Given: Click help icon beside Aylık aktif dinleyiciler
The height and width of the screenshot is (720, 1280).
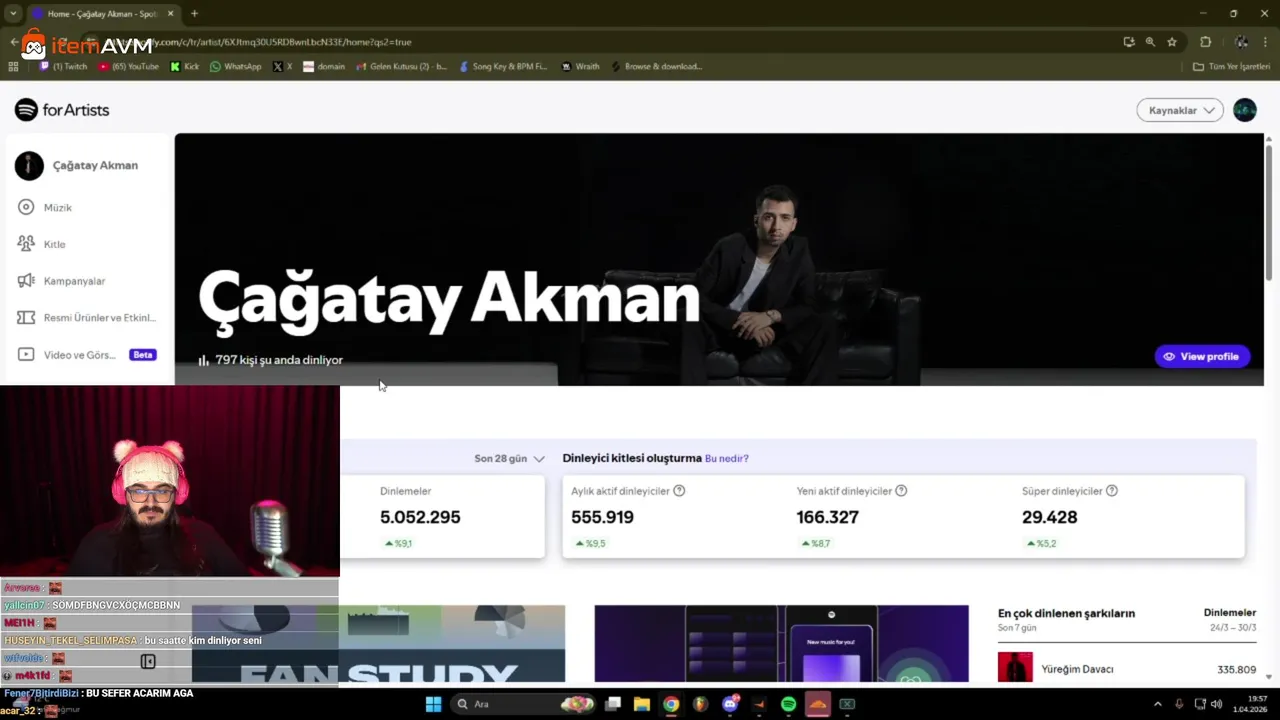Looking at the screenshot, I should tap(679, 491).
